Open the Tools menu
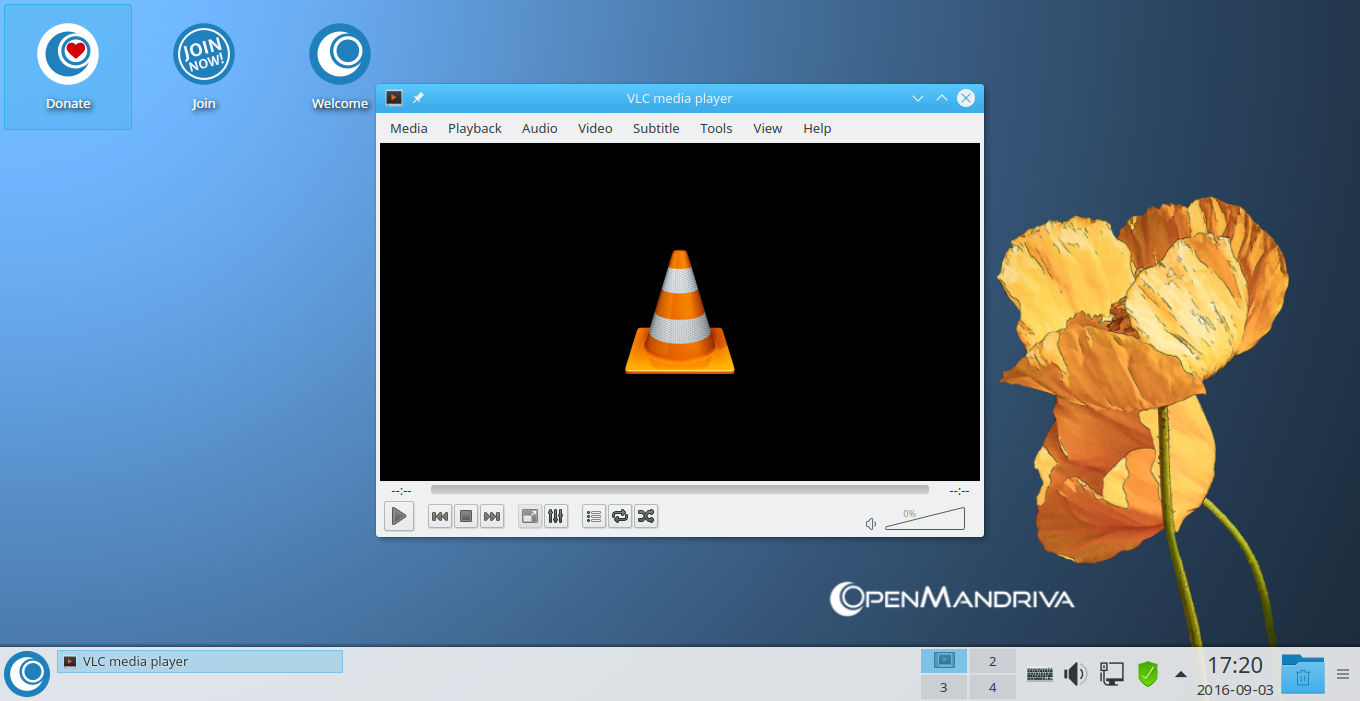The width and height of the screenshot is (1360, 701). point(716,128)
